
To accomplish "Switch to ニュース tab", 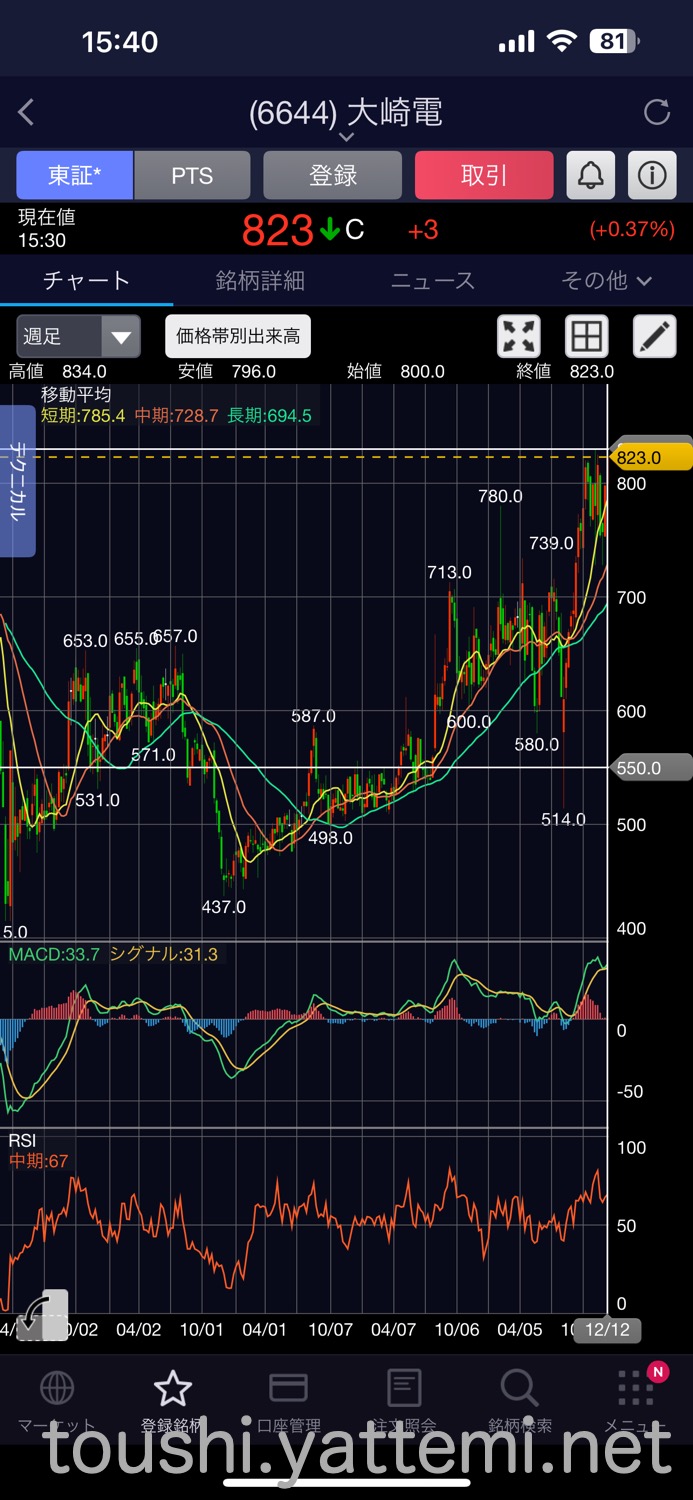I will [433, 281].
